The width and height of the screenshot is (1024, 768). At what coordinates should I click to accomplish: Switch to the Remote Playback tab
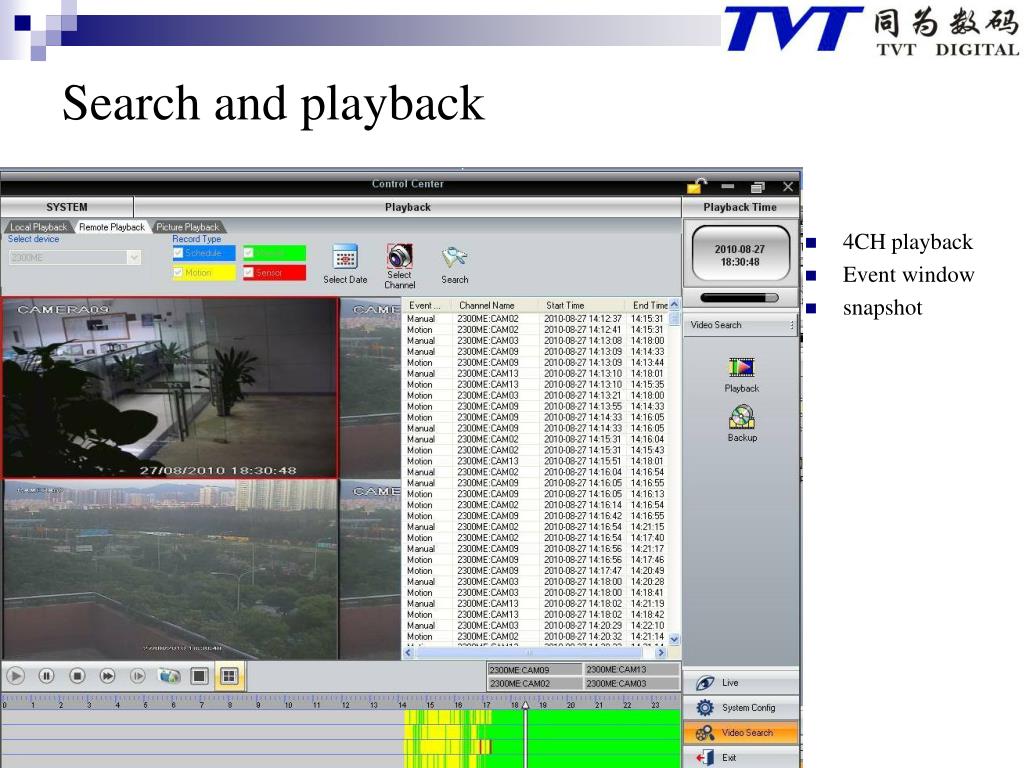point(112,227)
